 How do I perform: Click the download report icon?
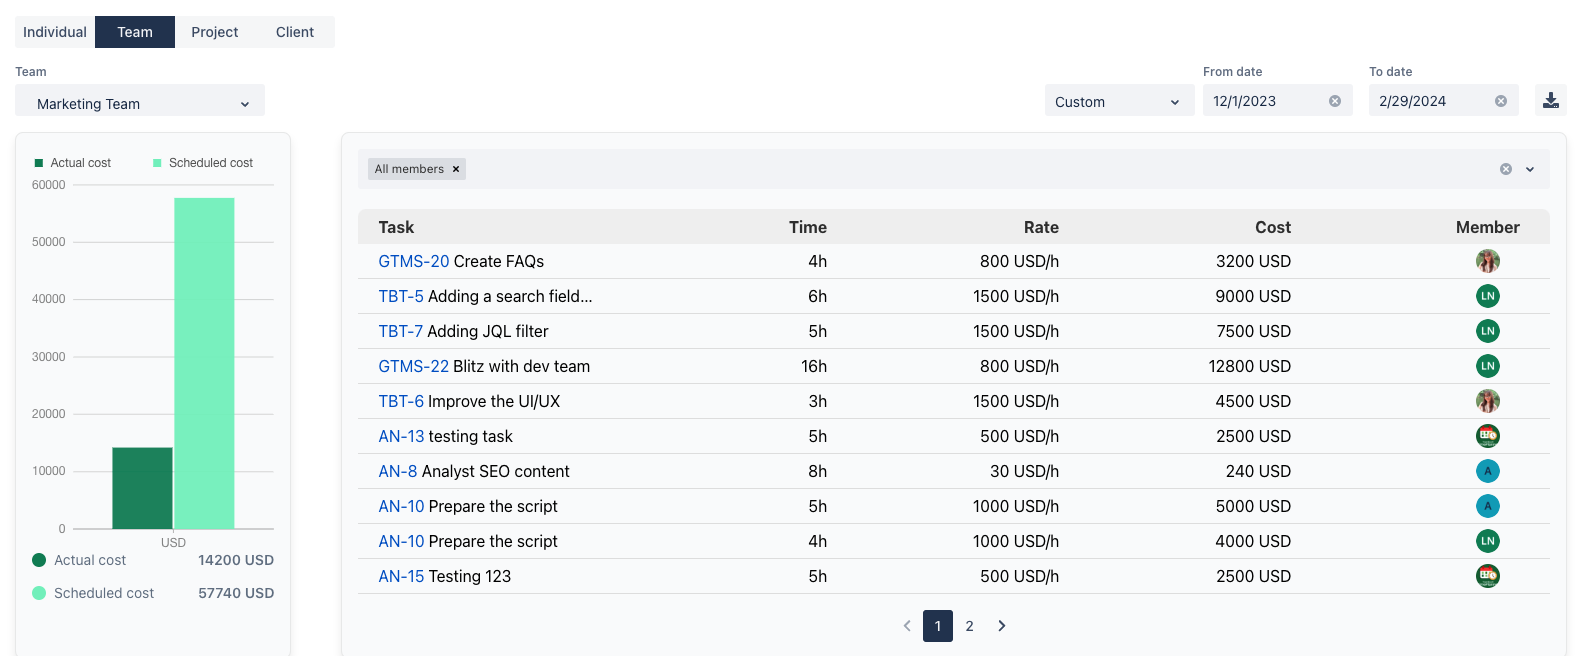tap(1550, 101)
